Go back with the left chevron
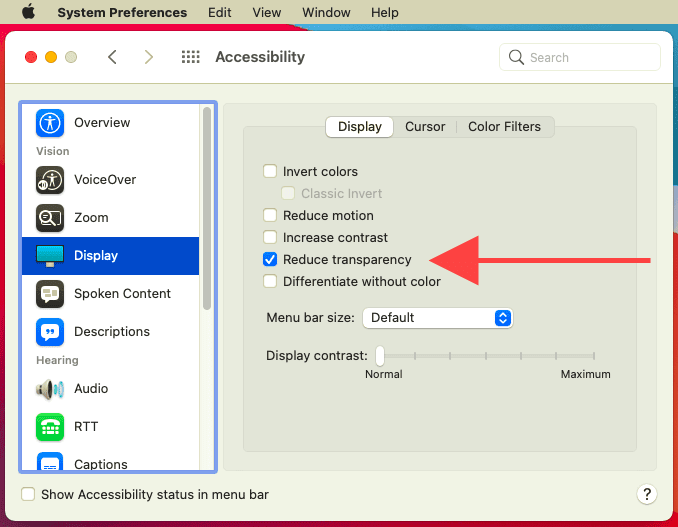 [112, 57]
